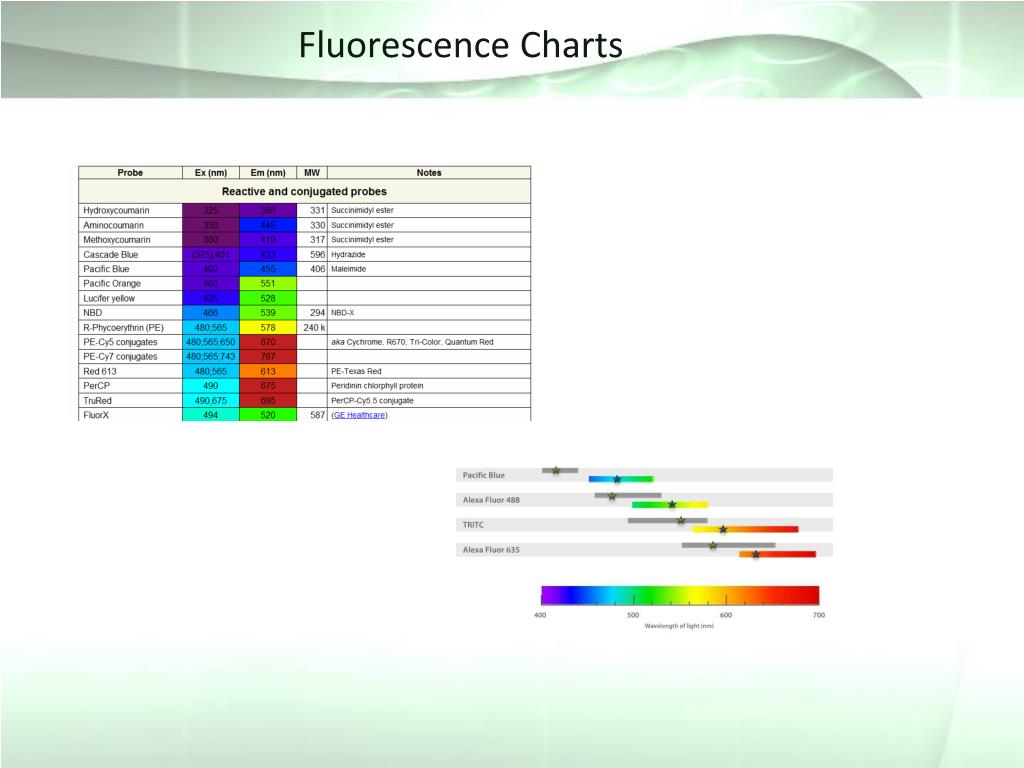Click the green 520 emission cell
The image size is (1024, 768).
pos(268,415)
